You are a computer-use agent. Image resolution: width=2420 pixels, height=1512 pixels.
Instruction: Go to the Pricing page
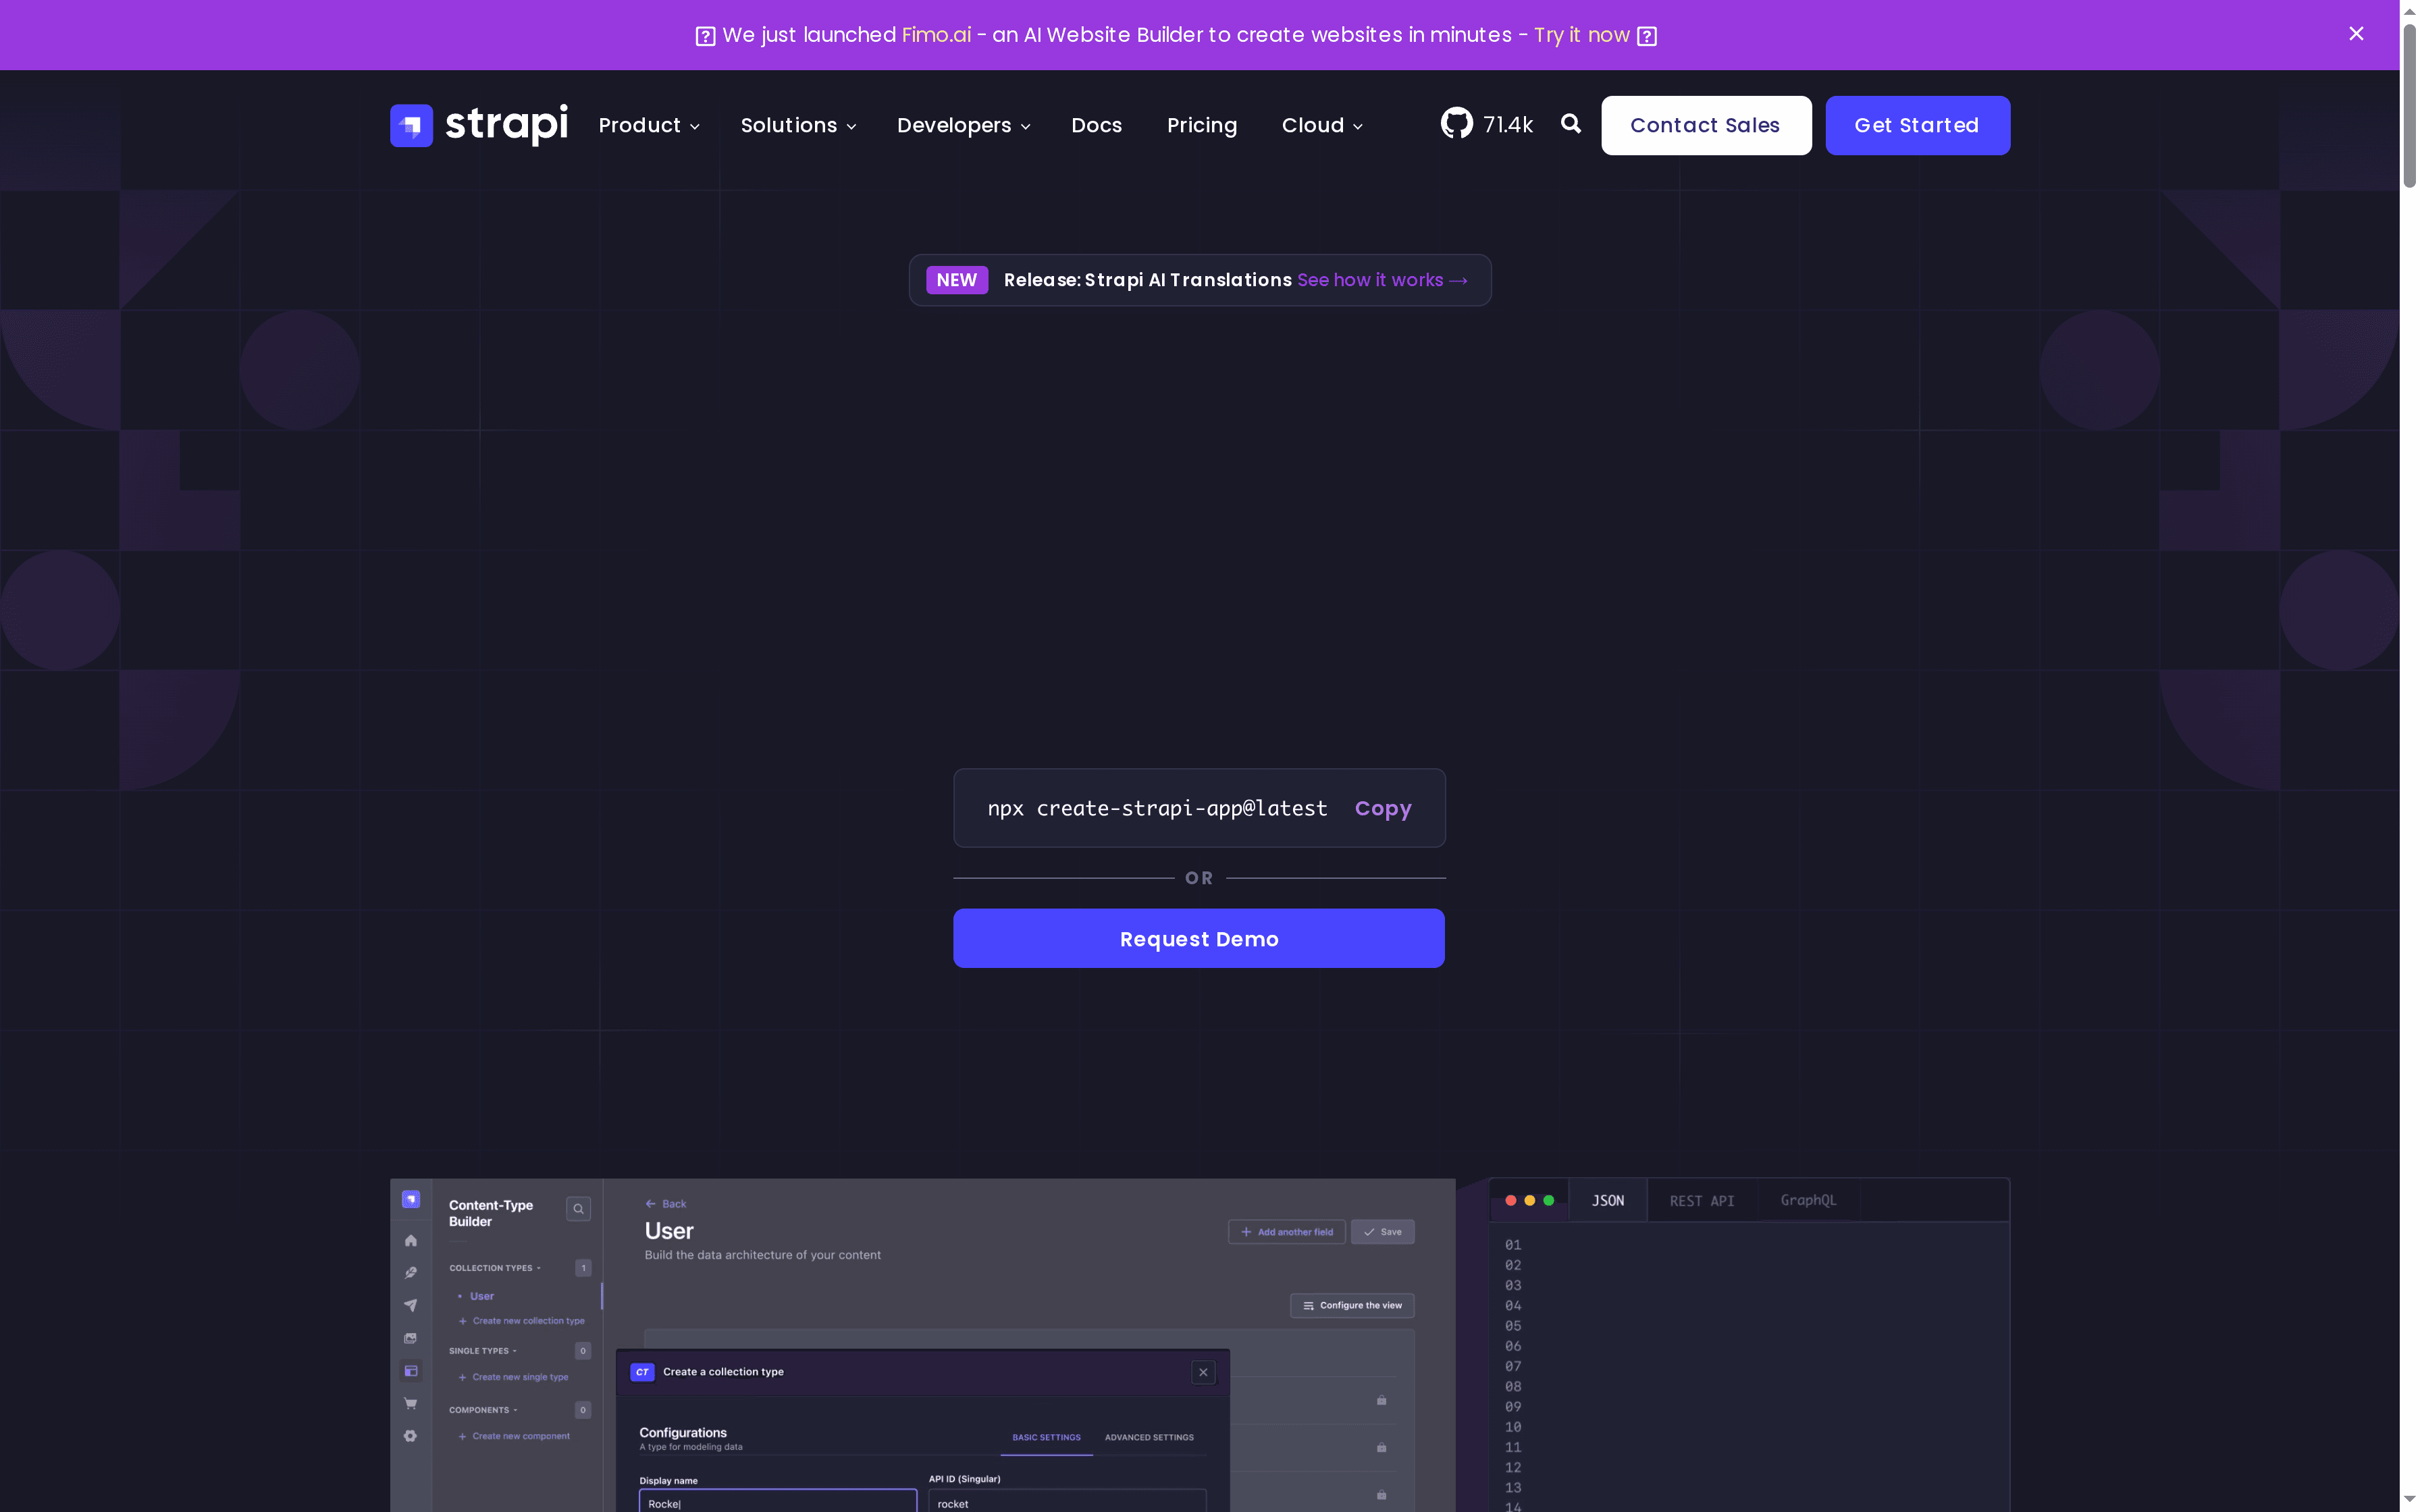(1201, 126)
